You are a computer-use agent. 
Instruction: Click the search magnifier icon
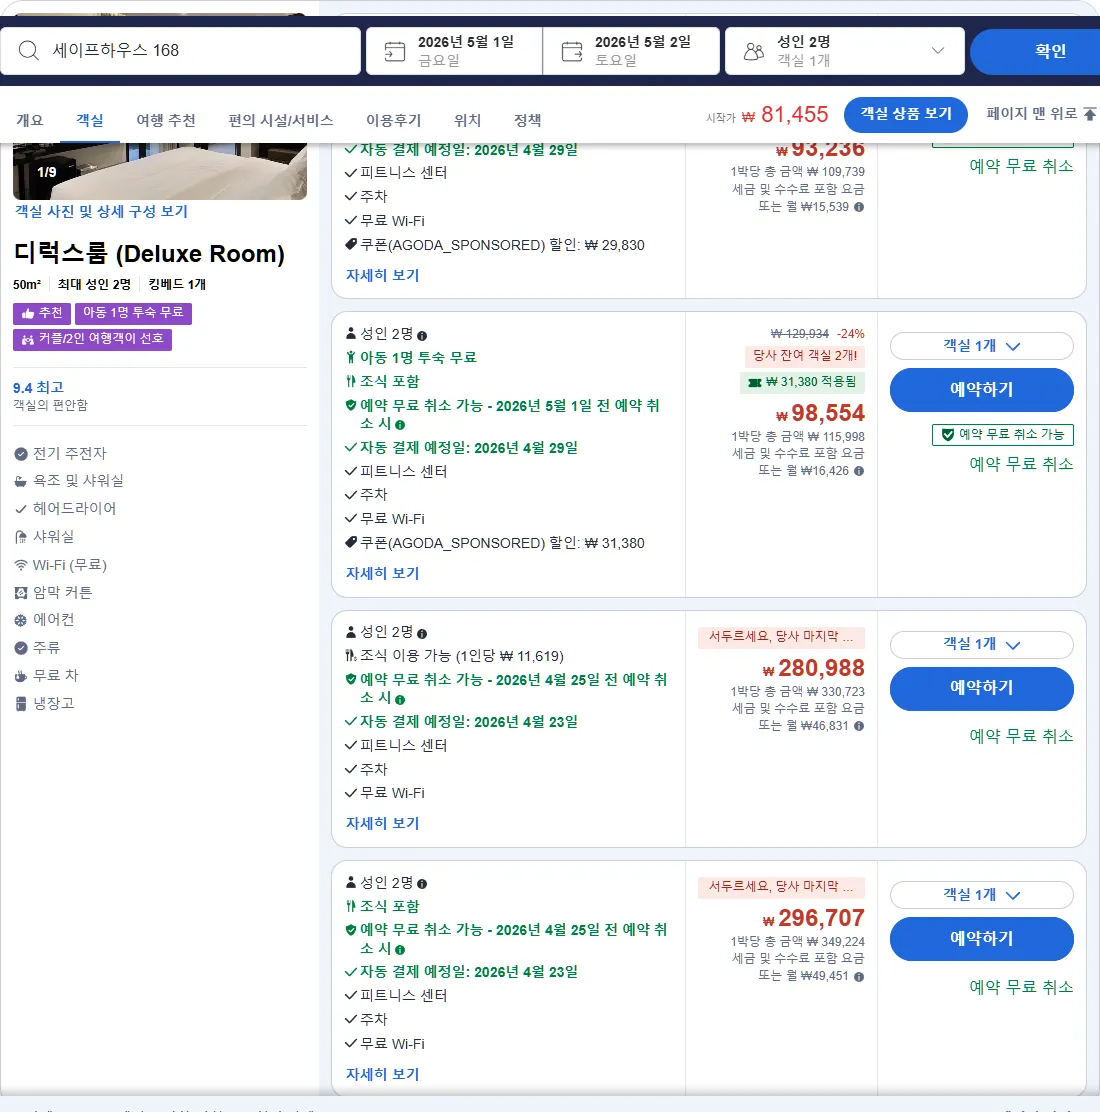28,50
